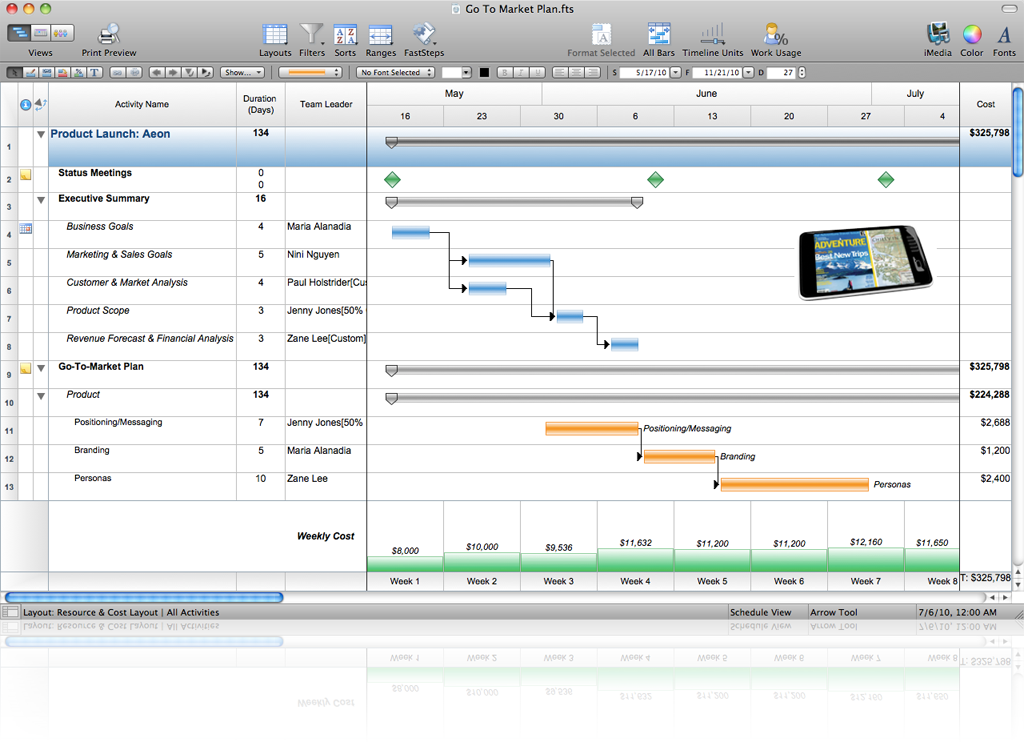Image resolution: width=1024 pixels, height=742 pixels.
Task: Collapse the Go-To-Market Plan group
Action: [41, 368]
